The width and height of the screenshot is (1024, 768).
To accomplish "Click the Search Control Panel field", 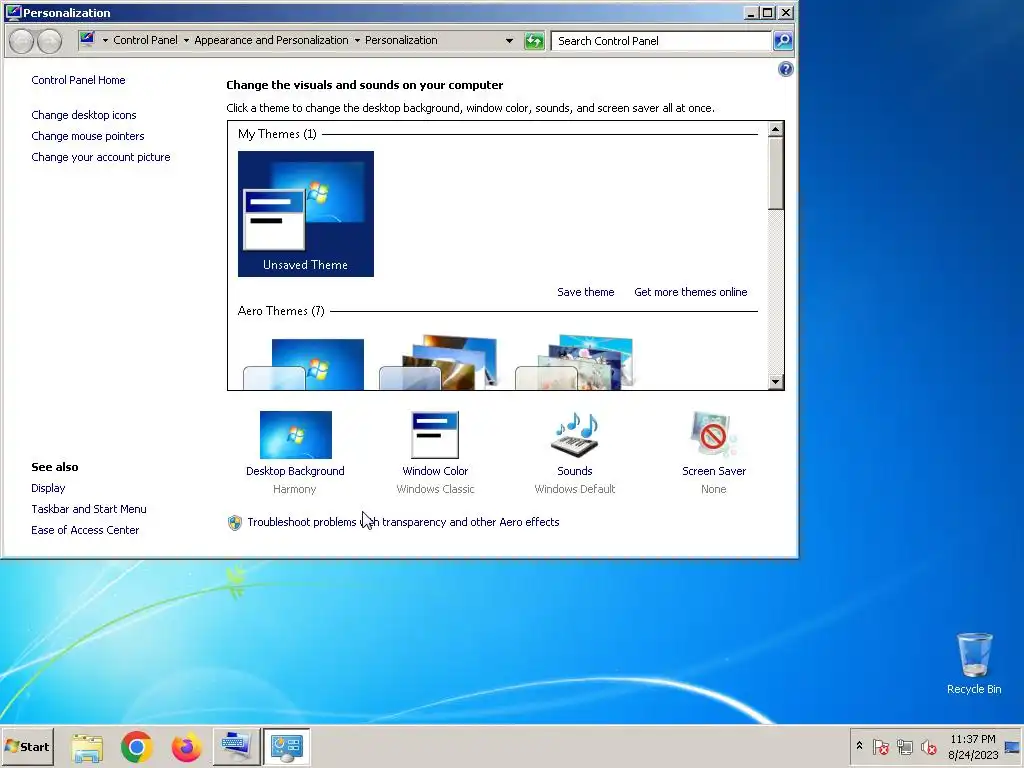I will coord(661,40).
